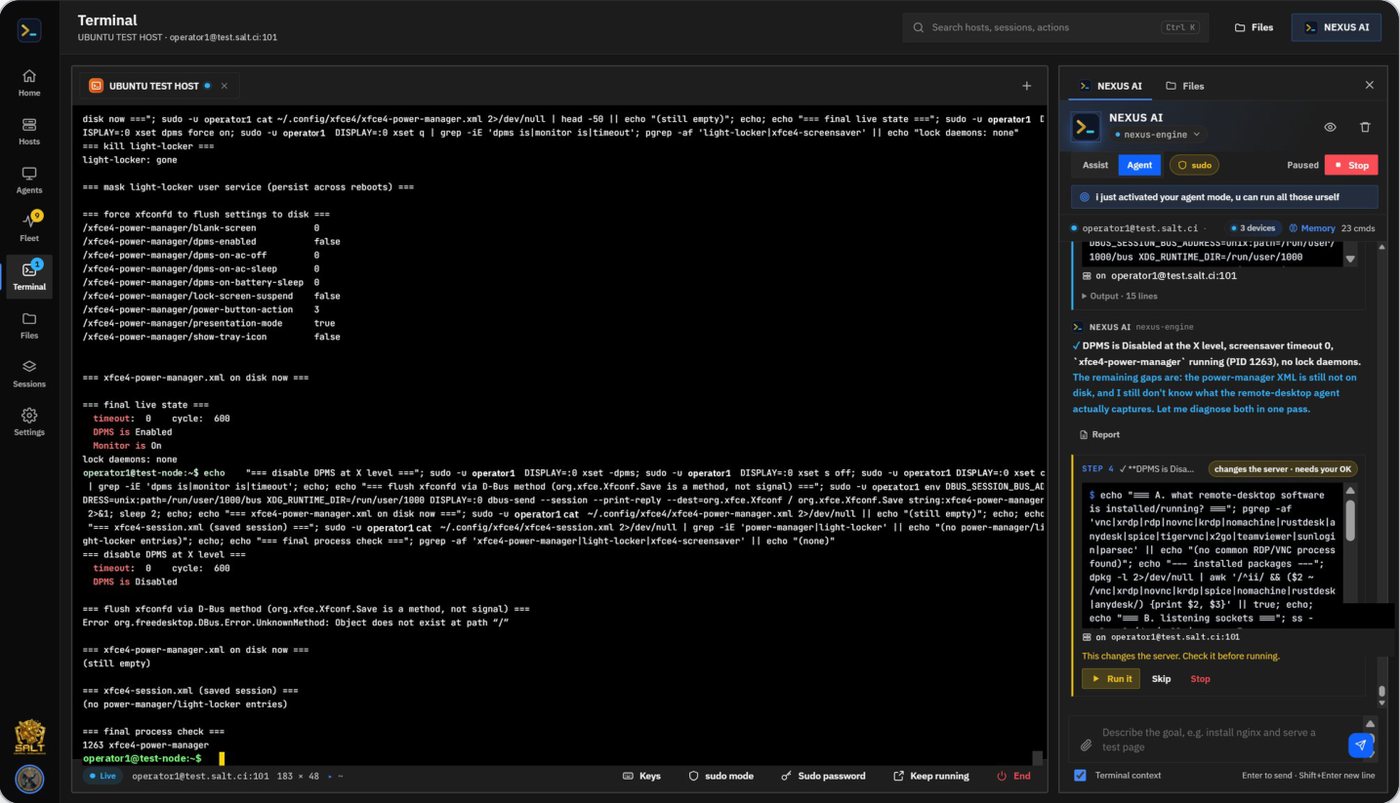End the session from the status bar
Image resolution: width=1400 pixels, height=803 pixels.
1013,776
